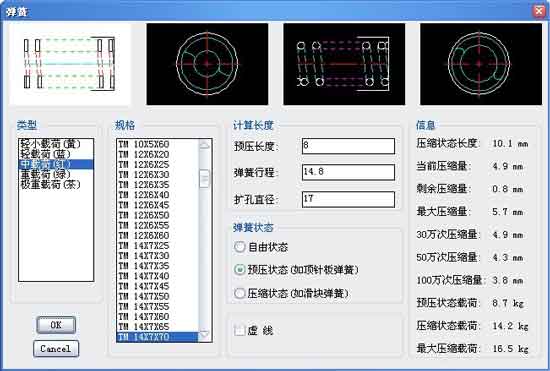Focus the 弹簧行程 input field
This screenshot has width=550, height=371.
[348, 172]
